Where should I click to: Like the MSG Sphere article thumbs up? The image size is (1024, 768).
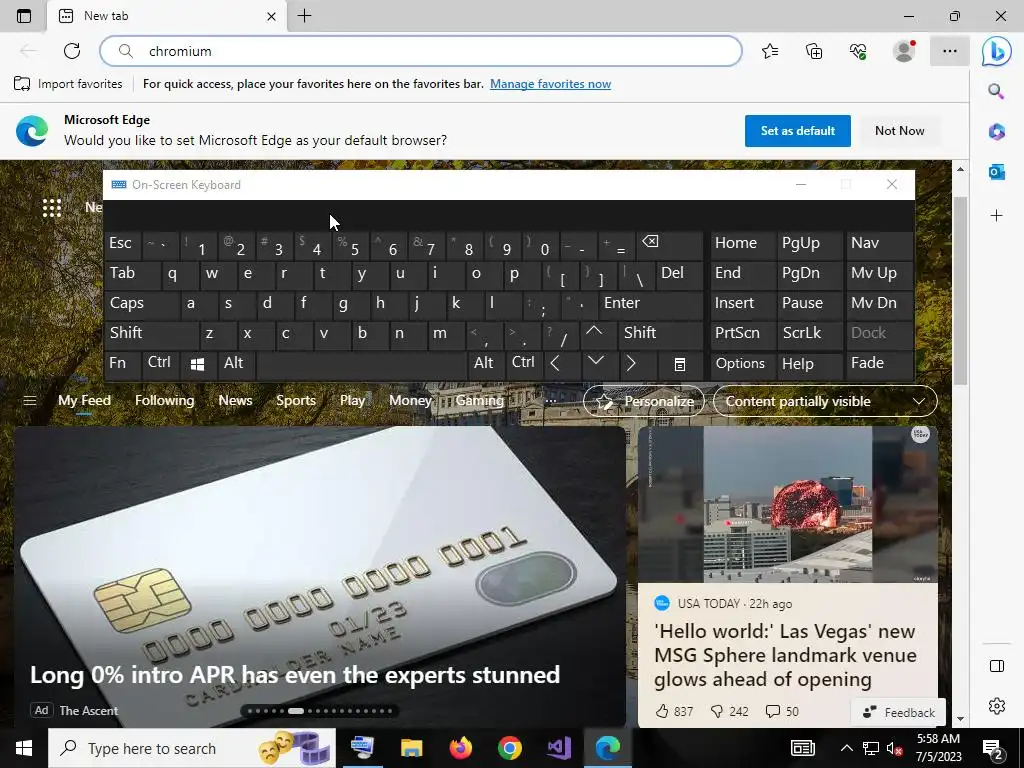(x=662, y=711)
